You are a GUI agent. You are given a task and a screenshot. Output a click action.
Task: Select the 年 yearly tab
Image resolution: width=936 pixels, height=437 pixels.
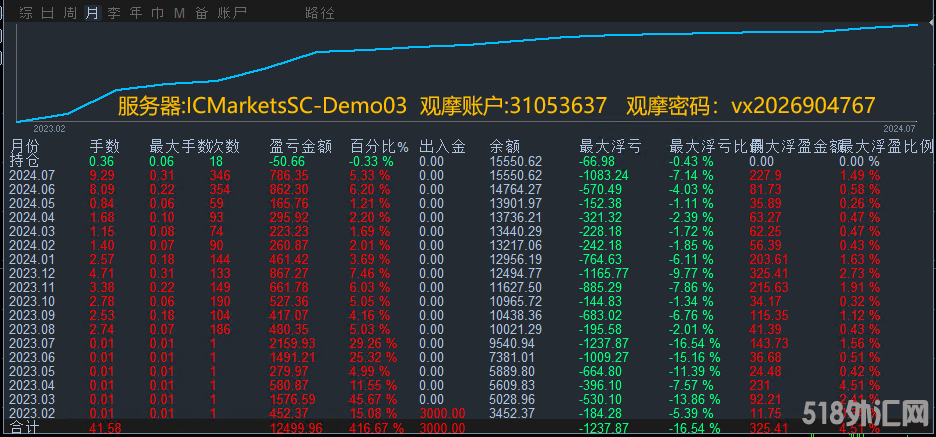[136, 13]
